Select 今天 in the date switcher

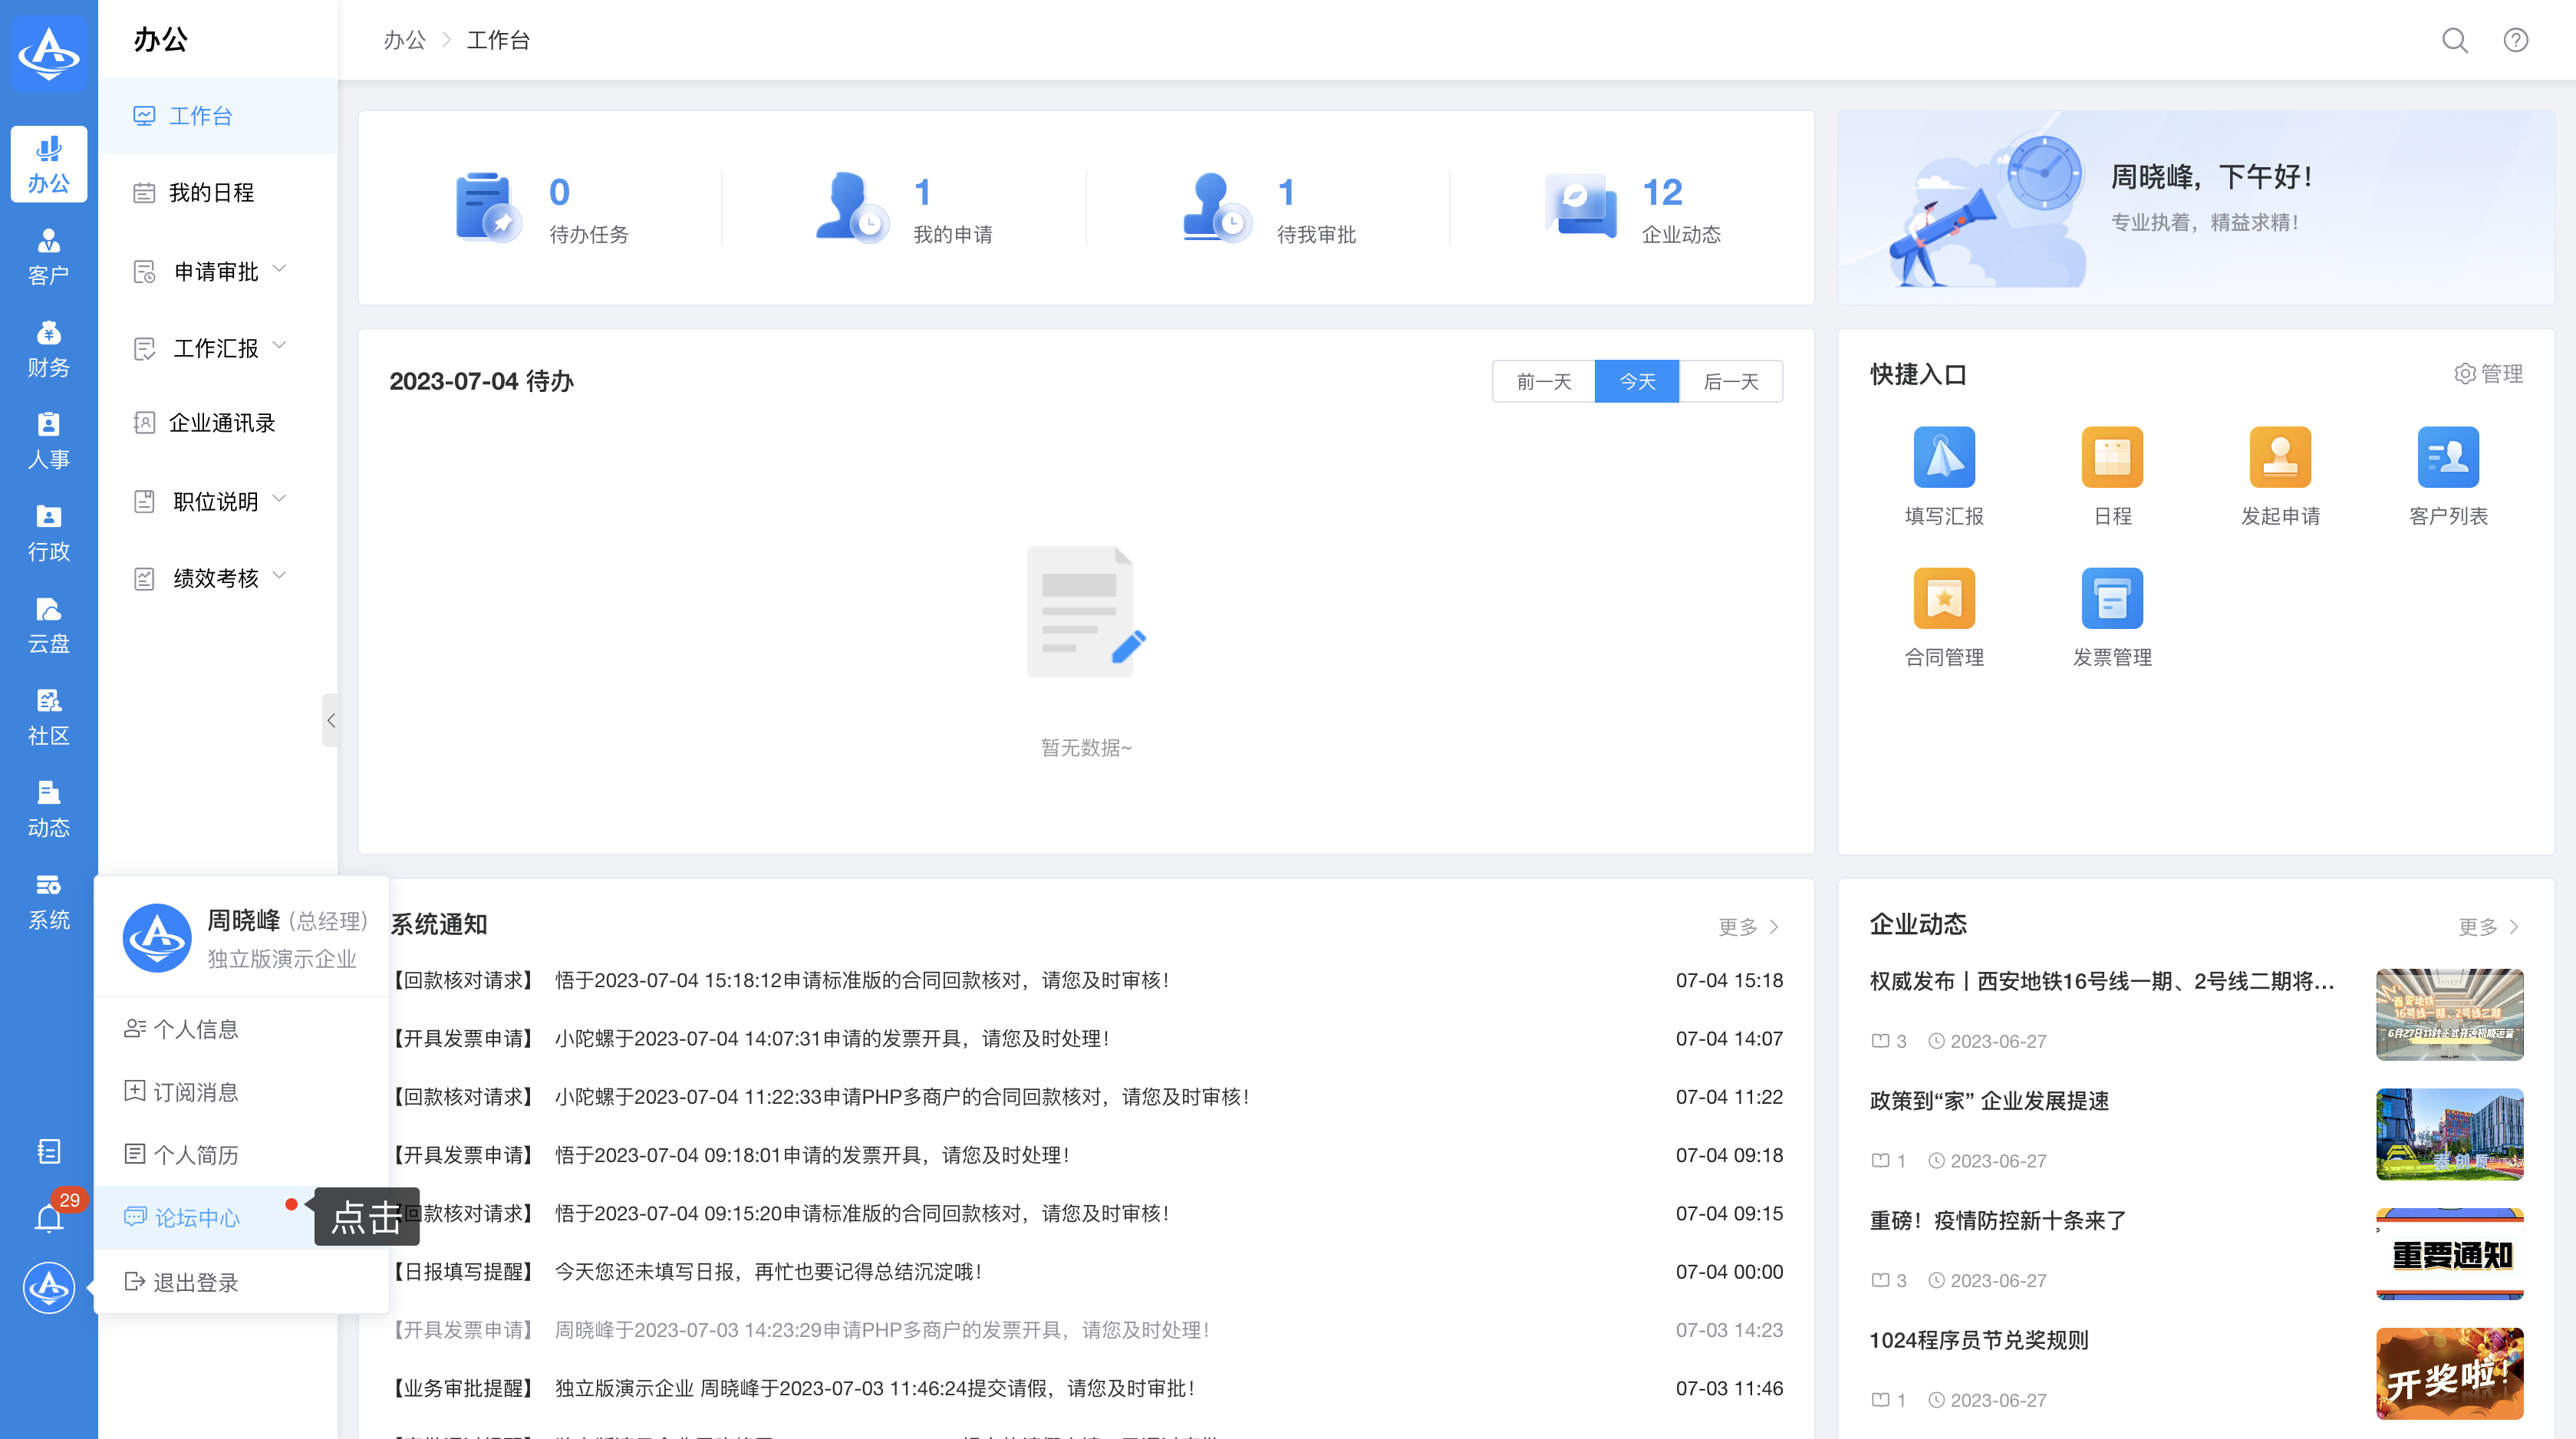point(1636,381)
